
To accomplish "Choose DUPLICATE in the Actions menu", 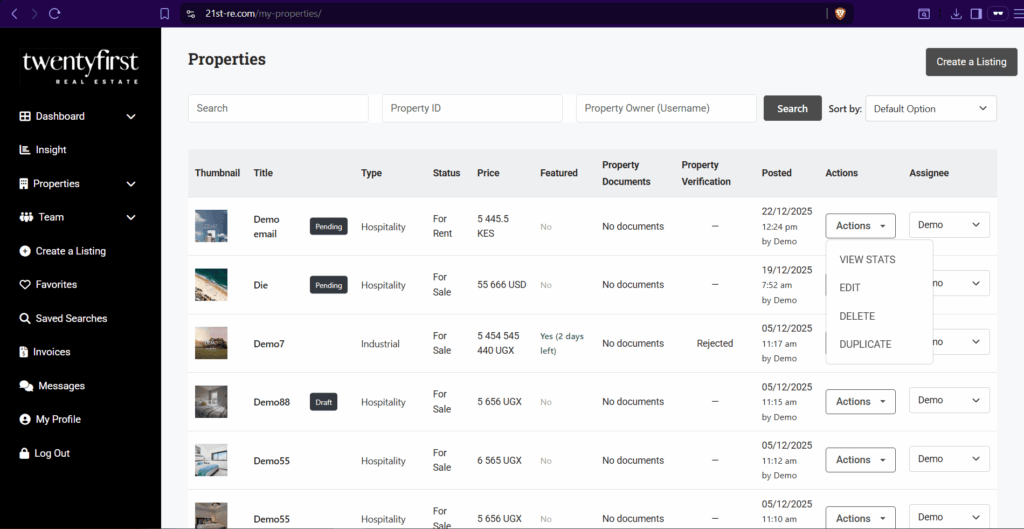I will click(x=865, y=345).
